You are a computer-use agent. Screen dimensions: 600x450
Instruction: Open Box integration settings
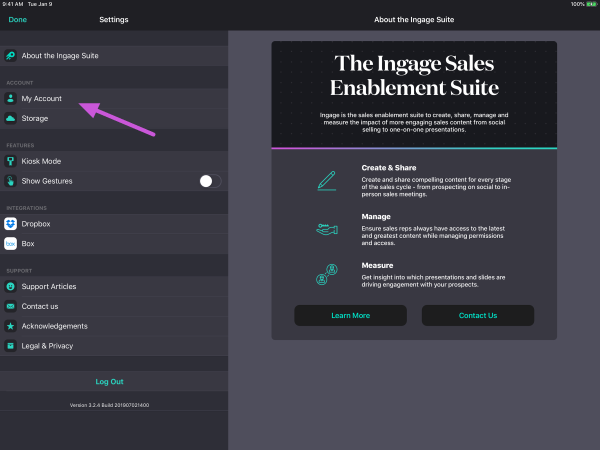click(x=114, y=244)
